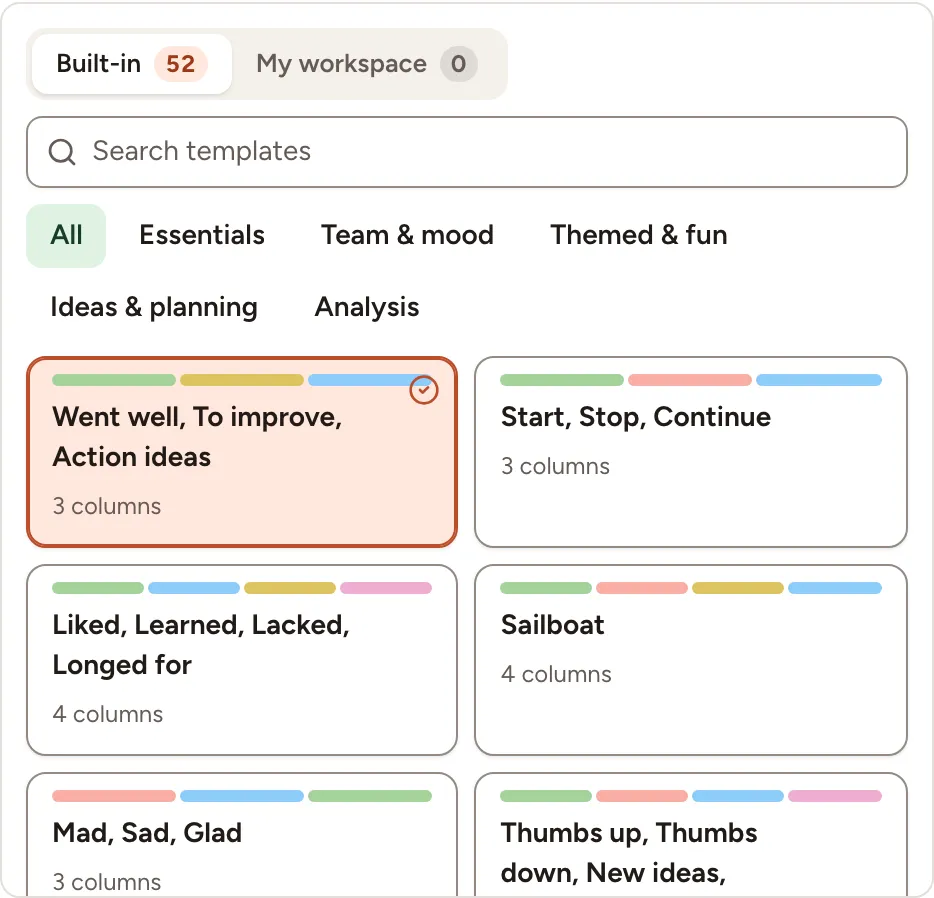The width and height of the screenshot is (934, 898).
Task: Switch to the Built-in tab
Action: [132, 64]
